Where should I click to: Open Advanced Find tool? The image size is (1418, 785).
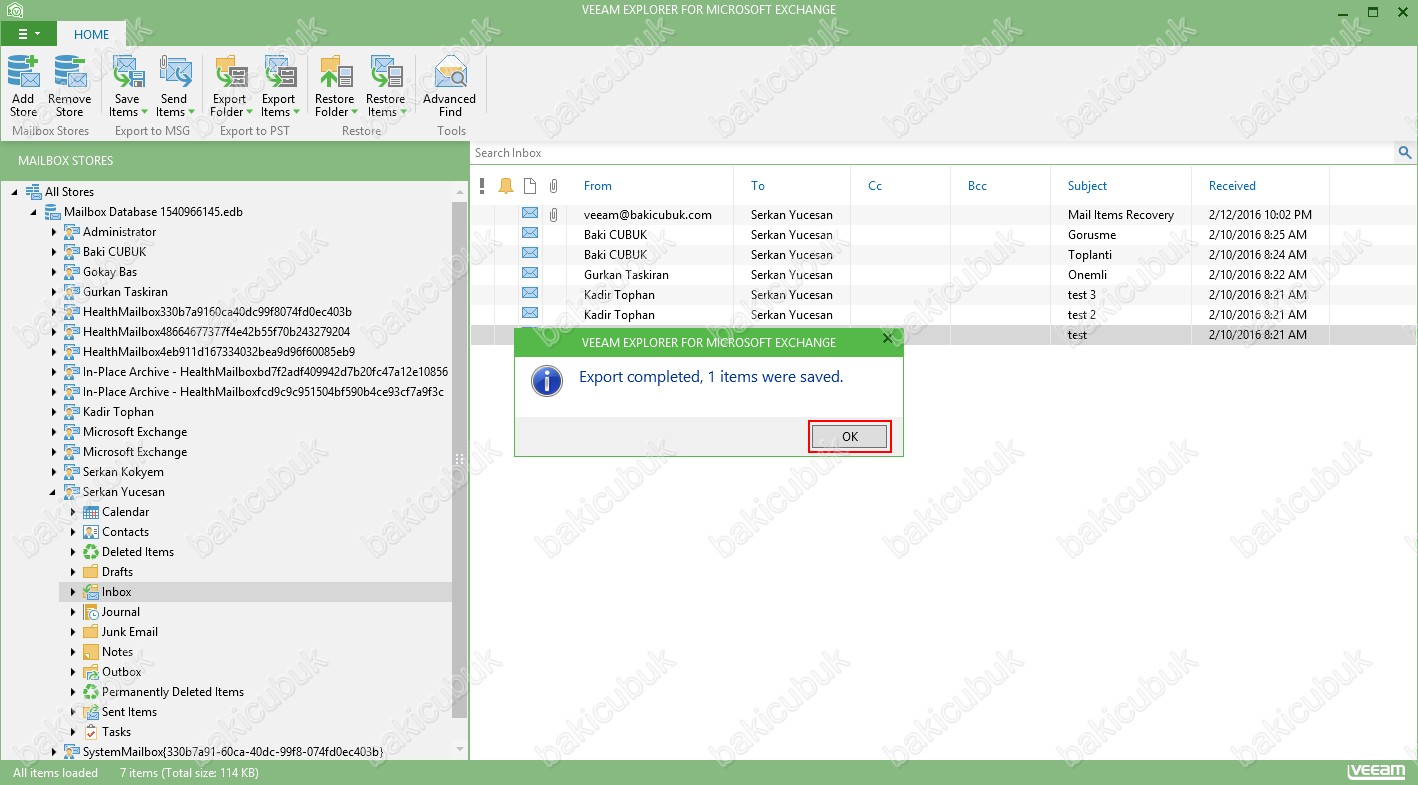450,86
